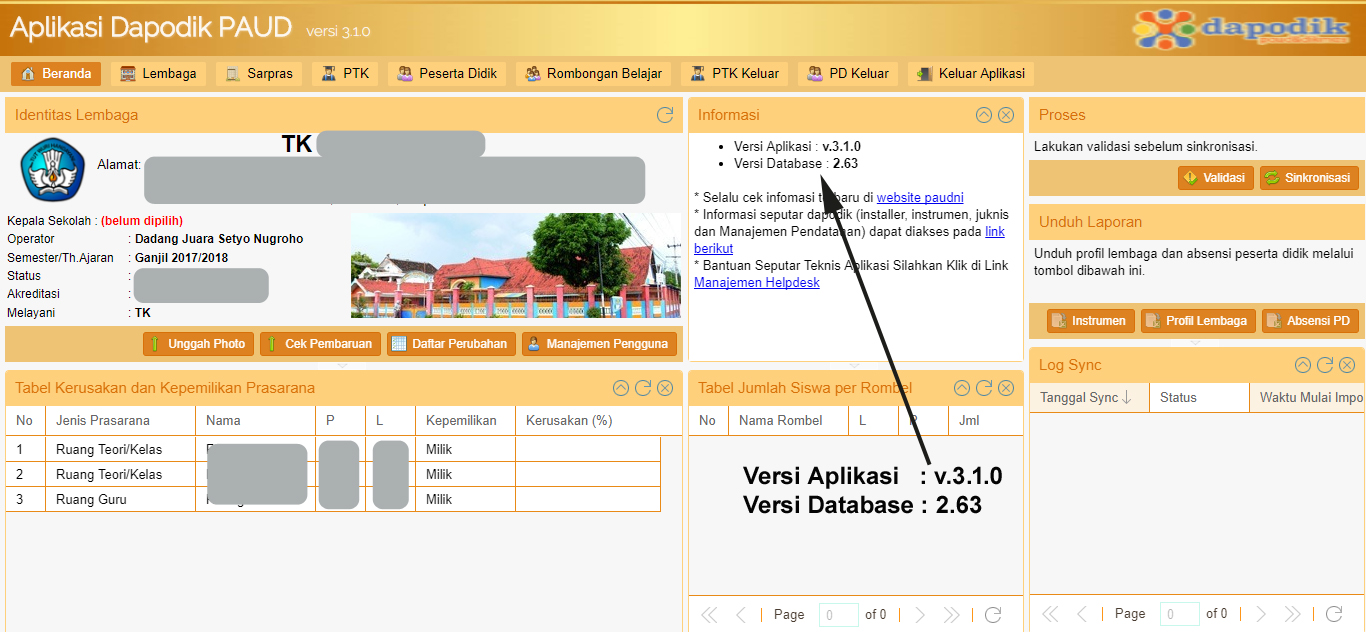The image size is (1366, 632).
Task: Open Manajemen Pengguna
Action: pos(599,344)
